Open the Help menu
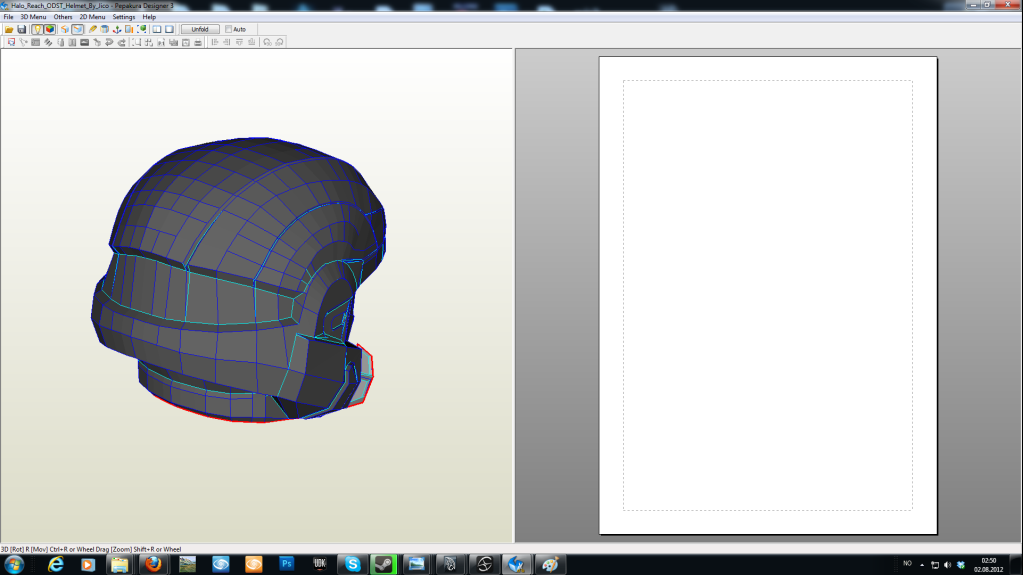 tap(149, 17)
